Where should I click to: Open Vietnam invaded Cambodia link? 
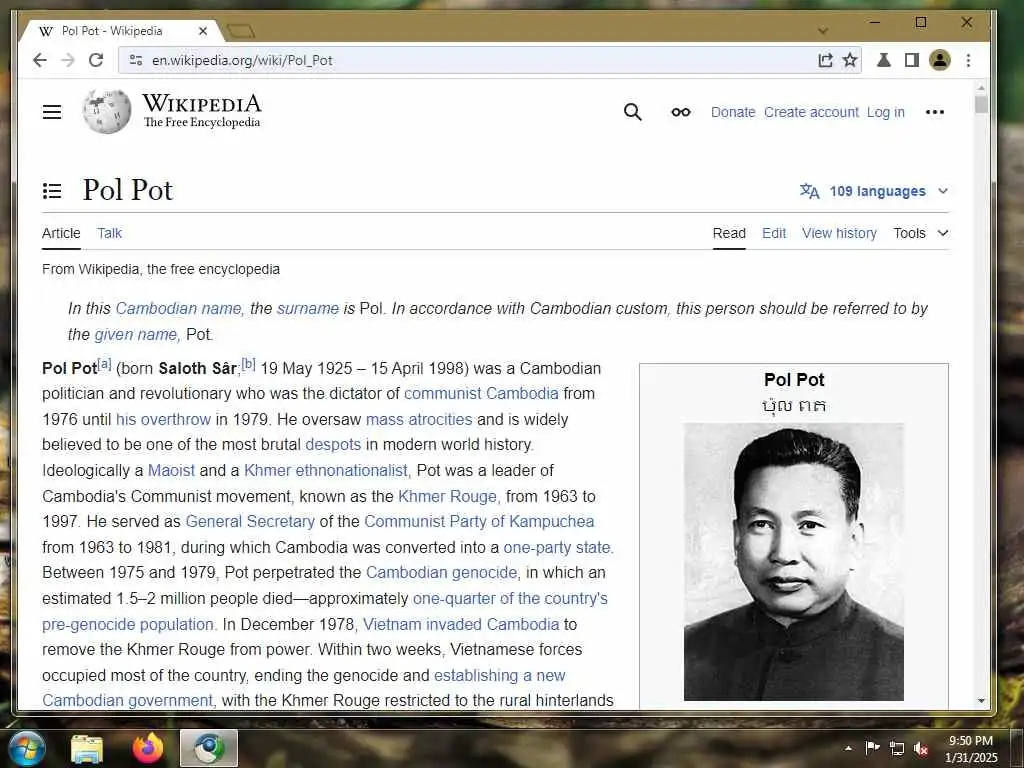461,624
